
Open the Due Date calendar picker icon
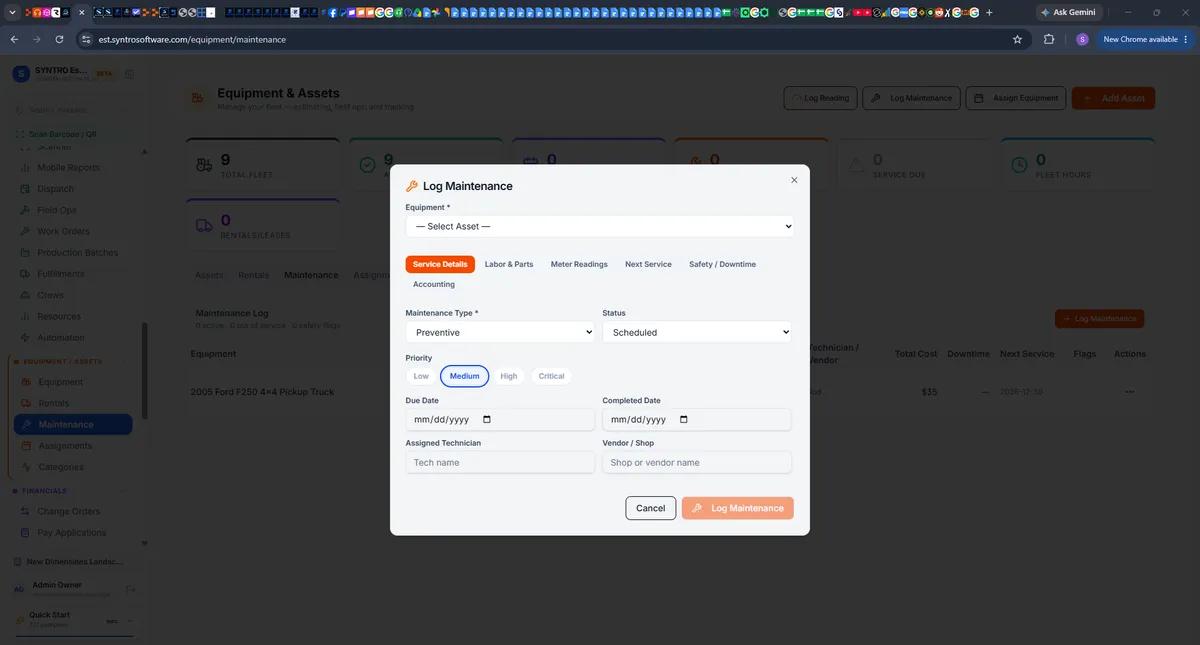click(487, 420)
